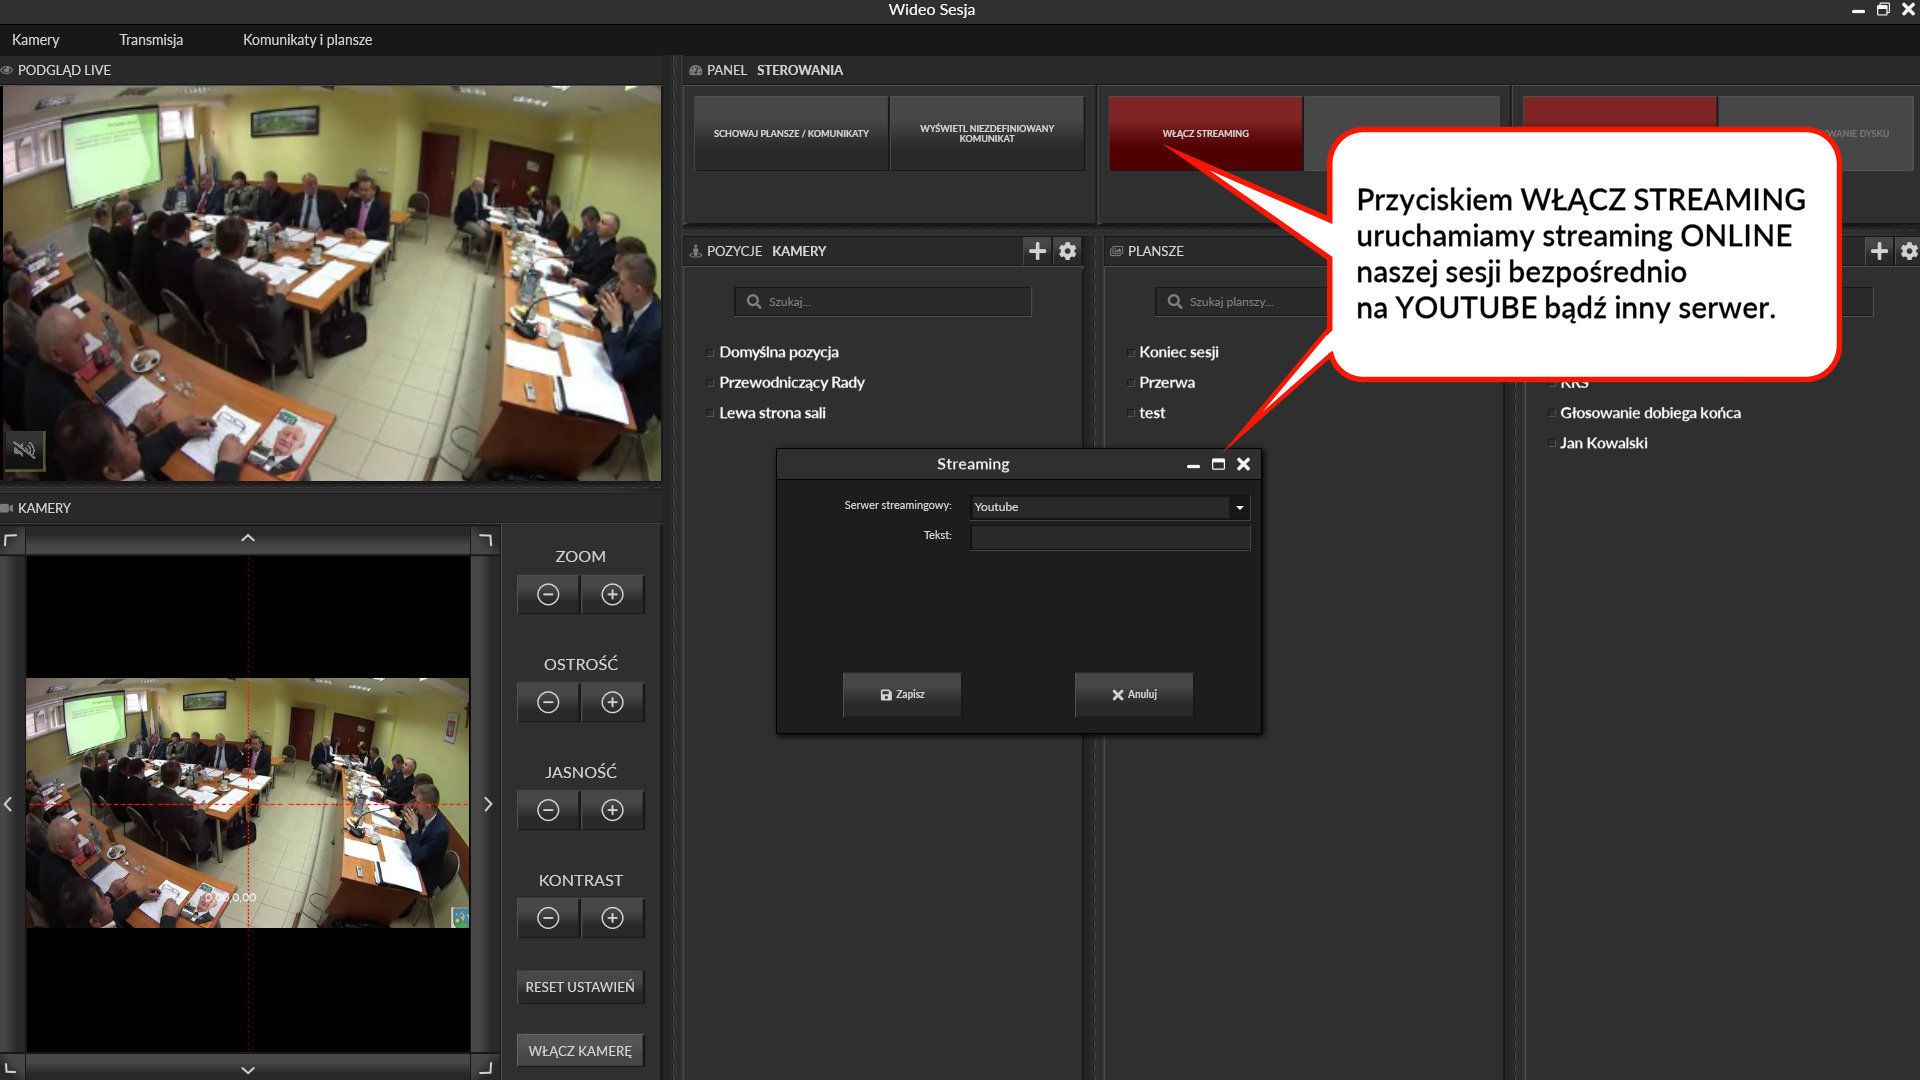Open the Komunikaty i plansze menu
The image size is (1920, 1080).
307,40
